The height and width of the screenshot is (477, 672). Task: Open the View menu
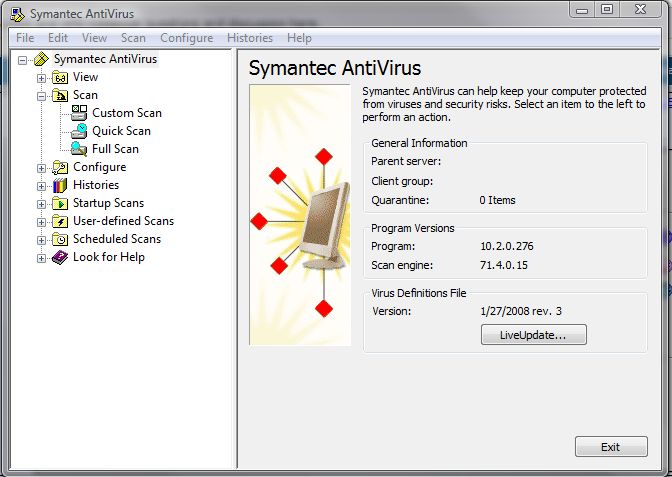point(94,38)
